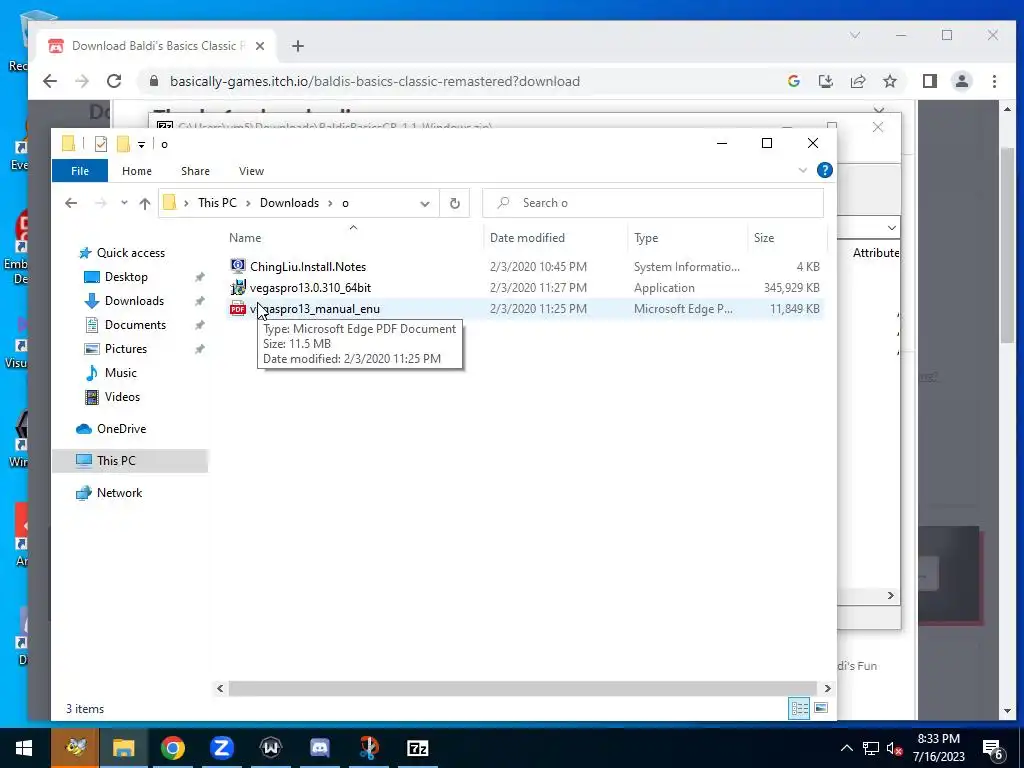Open the Share ribbon tab
This screenshot has height=768, width=1024.
[x=195, y=171]
